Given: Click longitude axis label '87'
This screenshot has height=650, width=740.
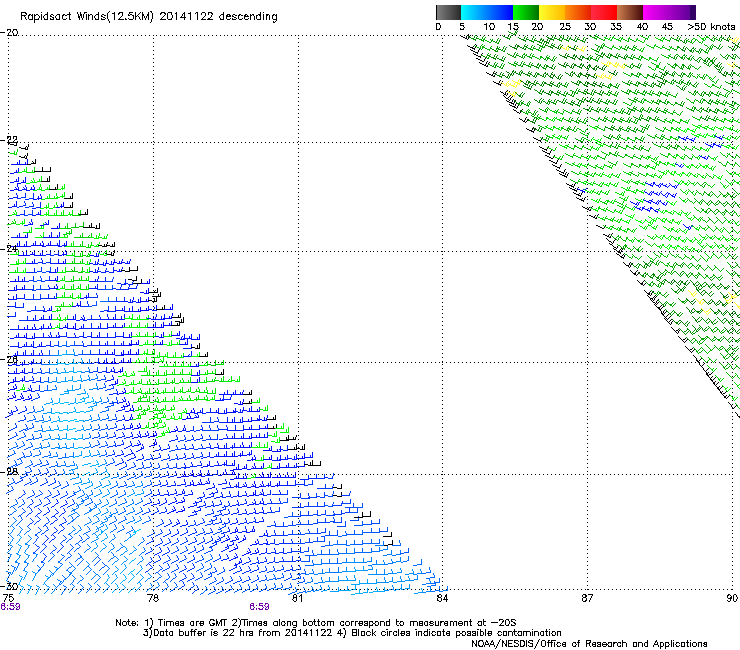Looking at the screenshot, I should pos(587,598).
